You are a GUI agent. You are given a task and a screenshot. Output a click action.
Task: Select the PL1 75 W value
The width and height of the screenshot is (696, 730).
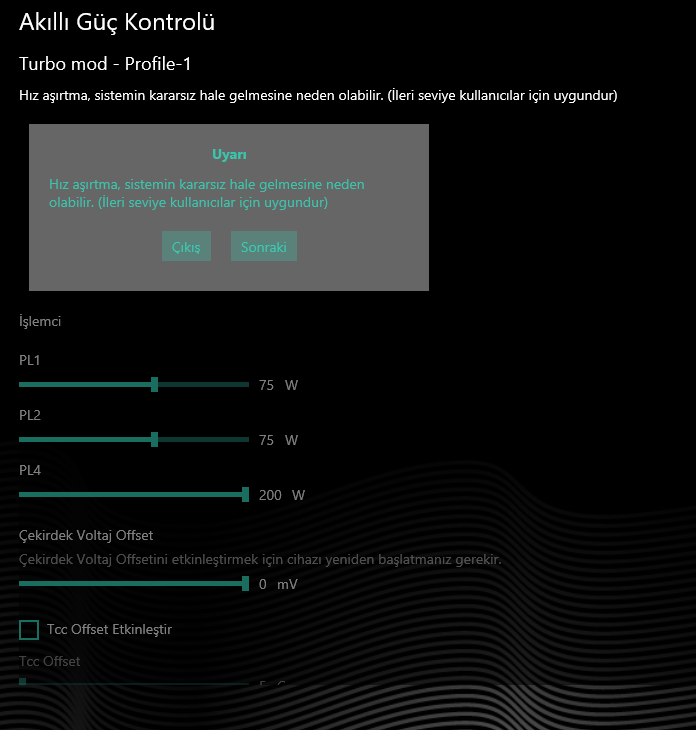click(278, 385)
